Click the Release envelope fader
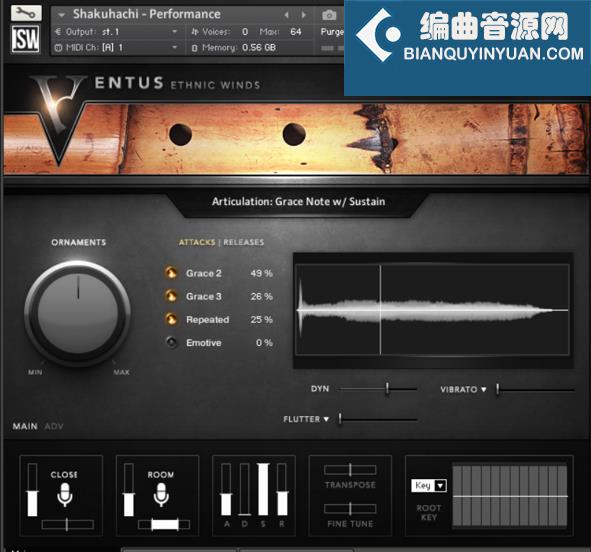Screen dimensions: 591x552 pyautogui.click(x=282, y=489)
